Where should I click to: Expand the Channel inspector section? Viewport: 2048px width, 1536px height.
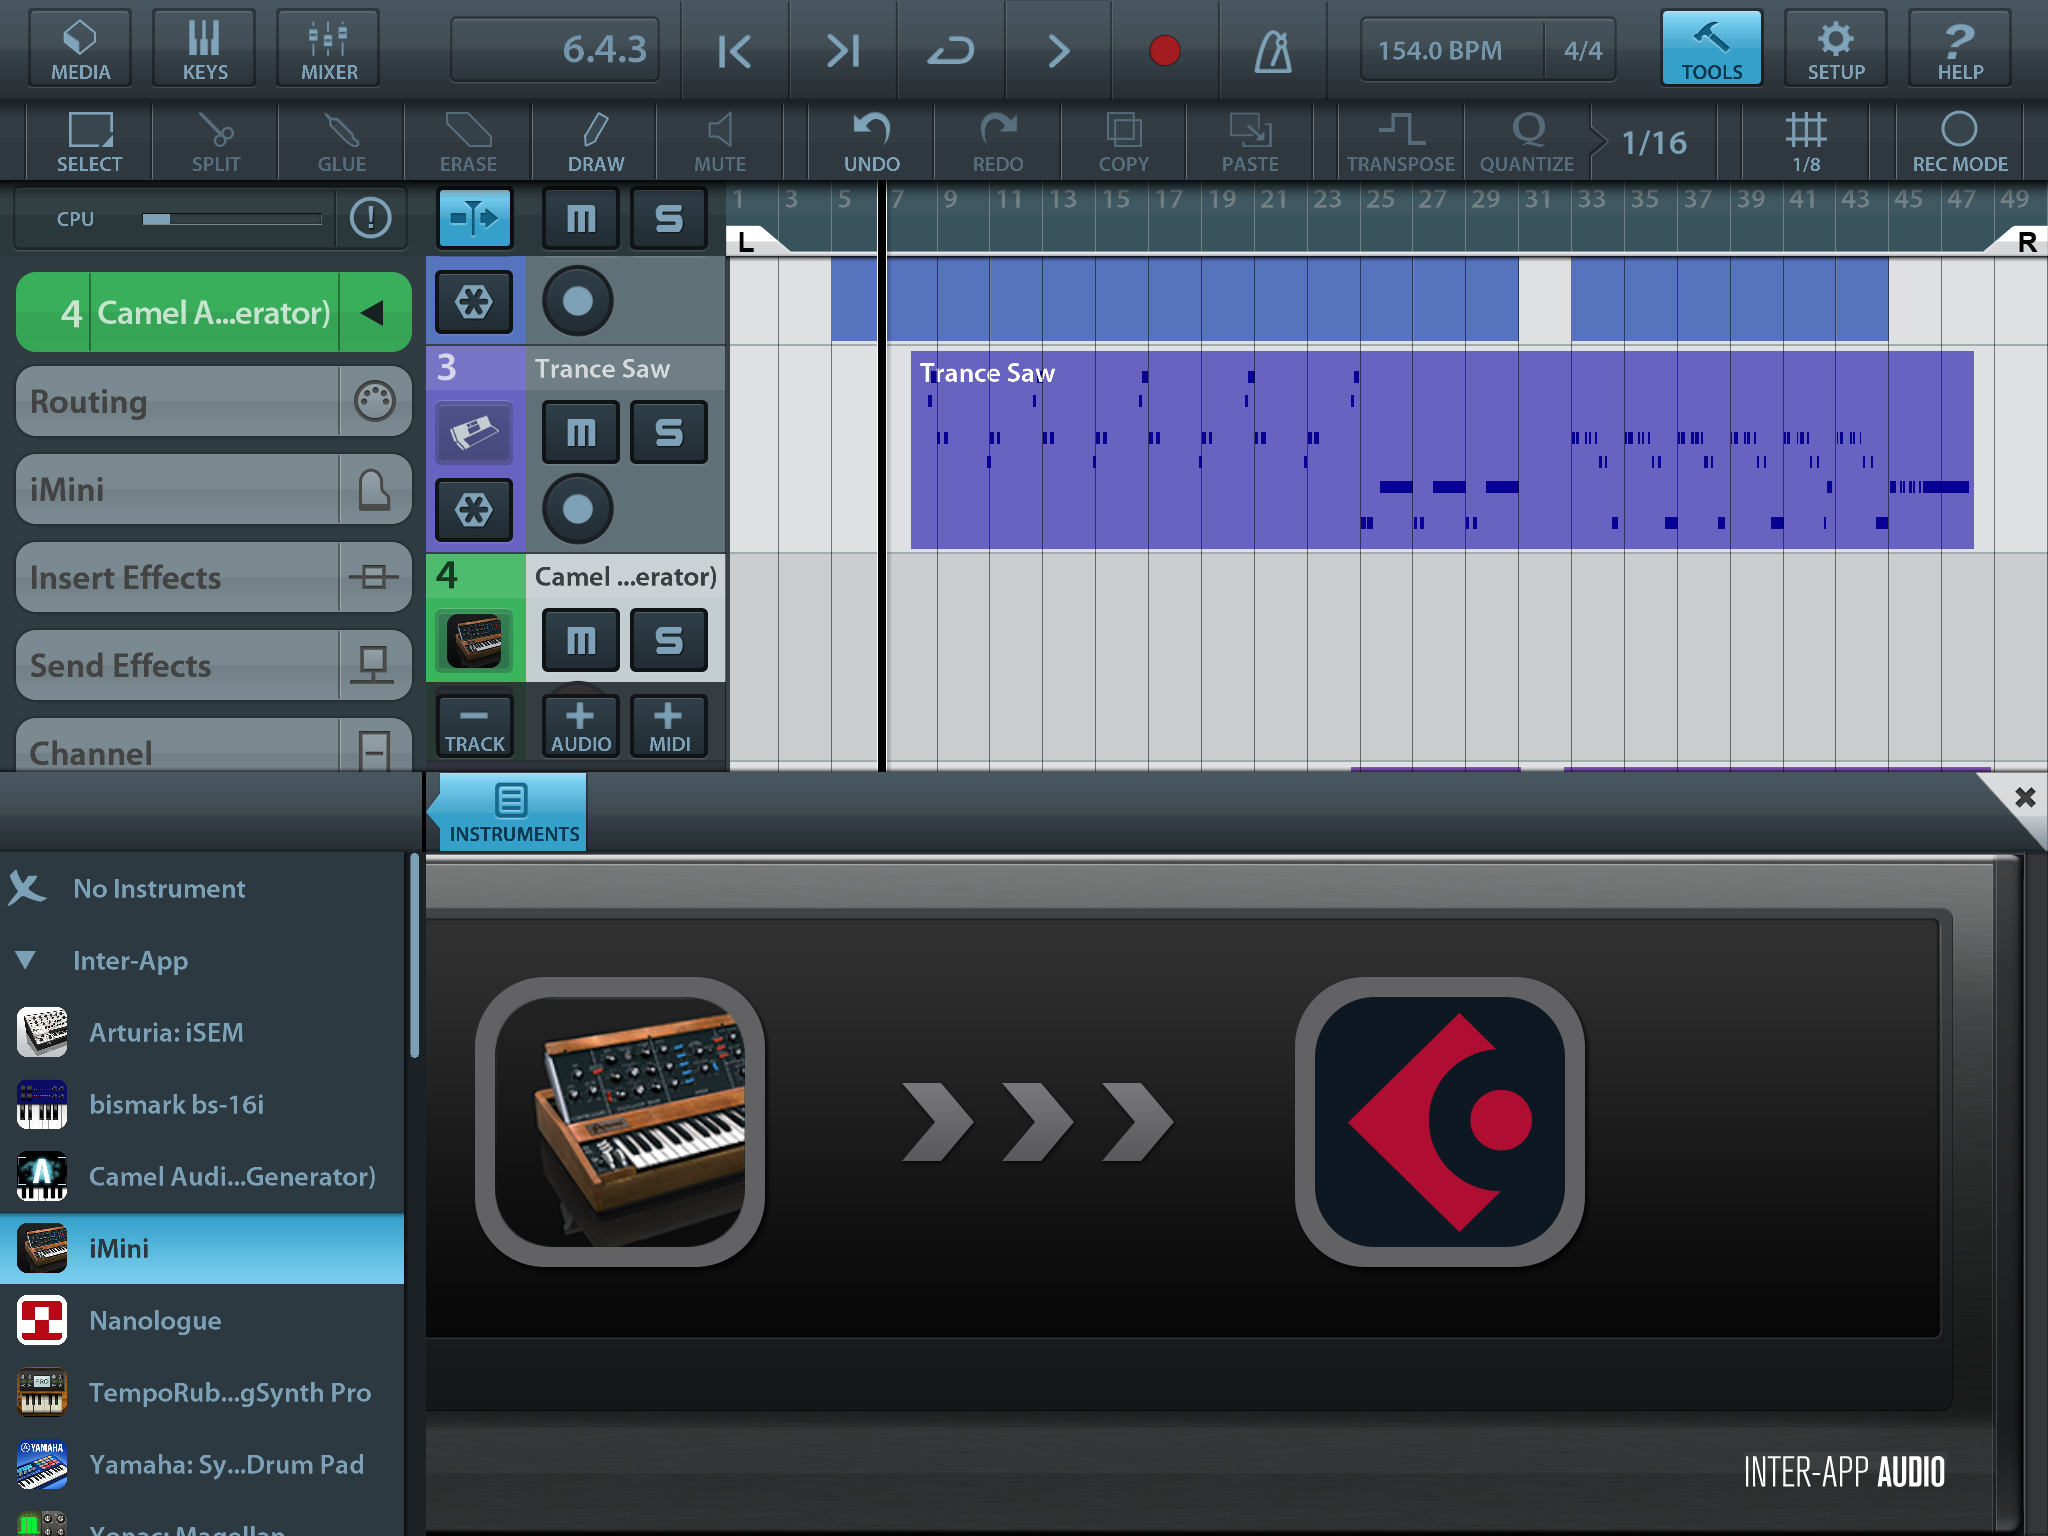pyautogui.click(x=214, y=745)
